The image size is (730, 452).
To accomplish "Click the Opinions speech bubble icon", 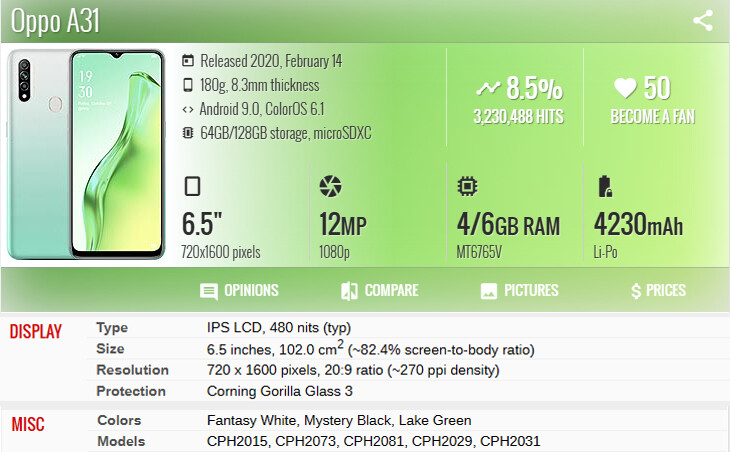I will click(208, 292).
